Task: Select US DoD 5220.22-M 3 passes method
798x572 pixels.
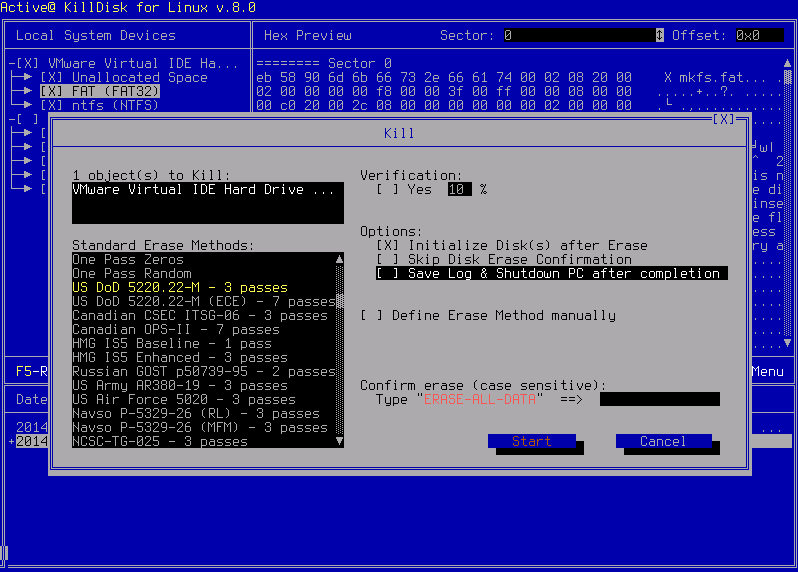Action: (x=204, y=288)
